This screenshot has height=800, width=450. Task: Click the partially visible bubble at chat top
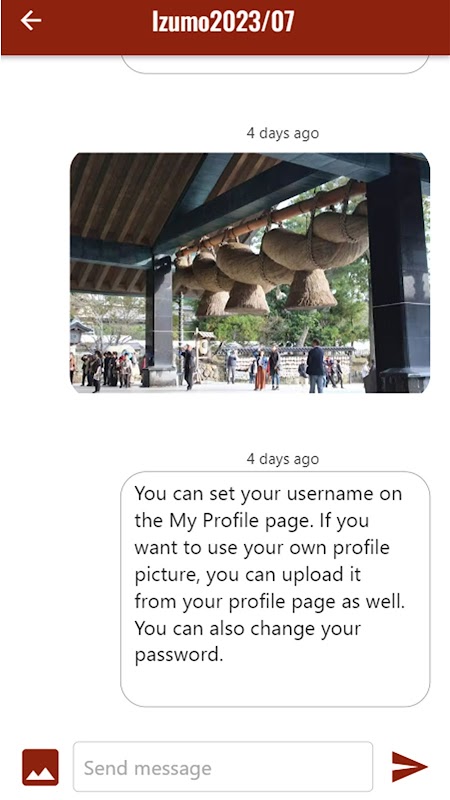point(275,65)
